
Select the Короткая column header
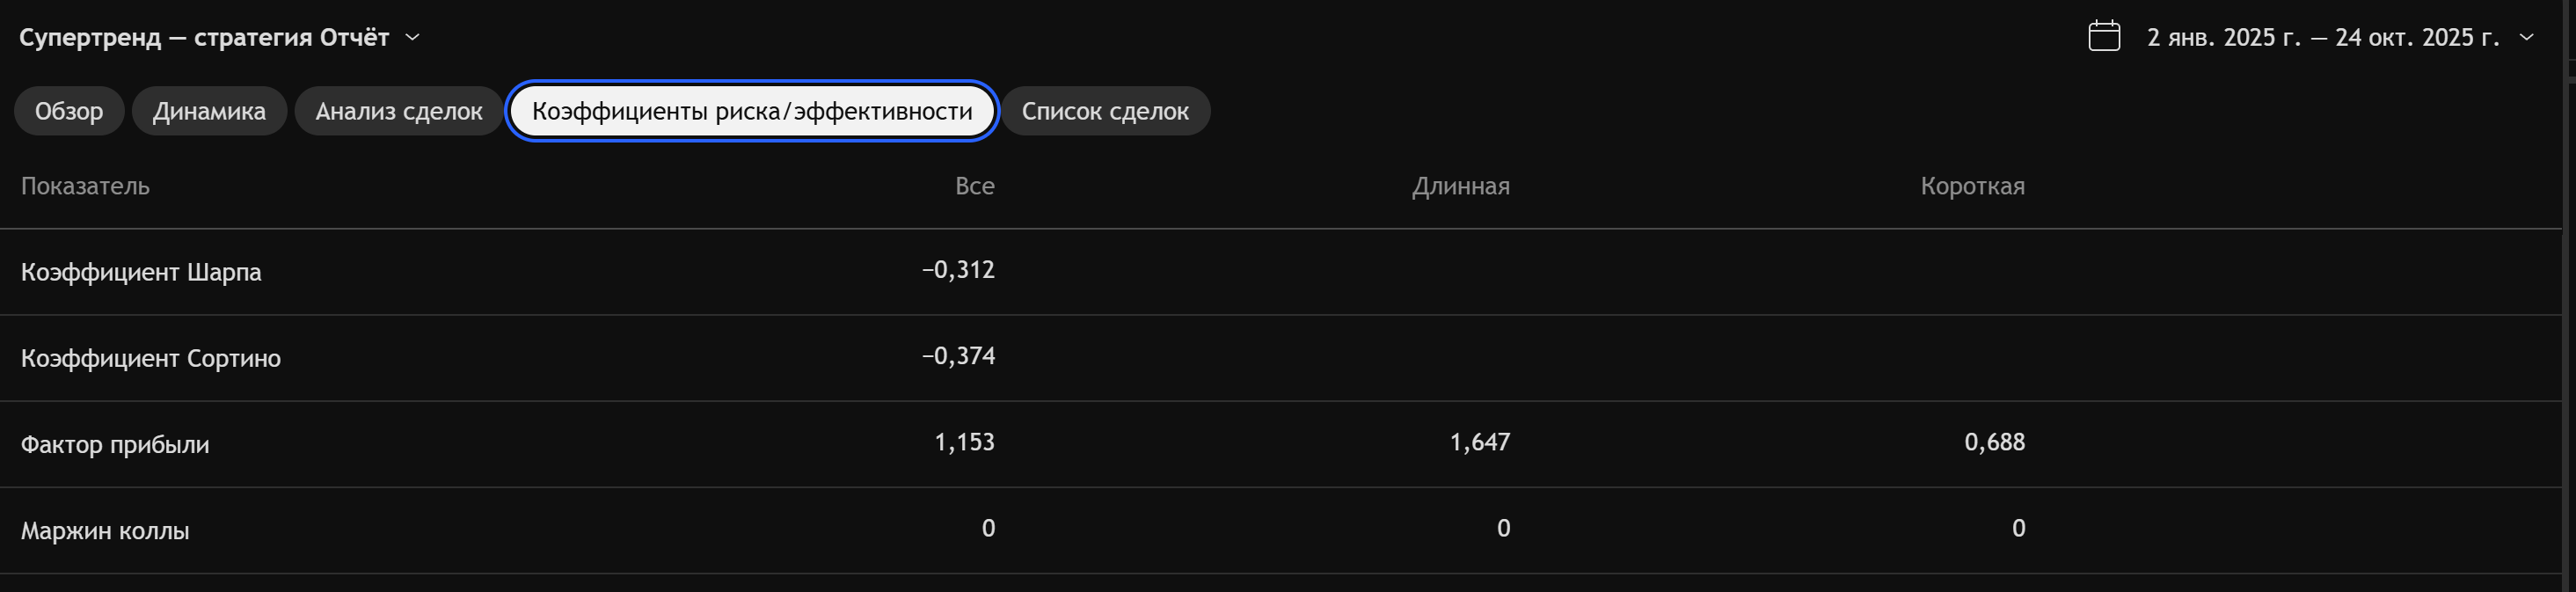(x=1972, y=186)
